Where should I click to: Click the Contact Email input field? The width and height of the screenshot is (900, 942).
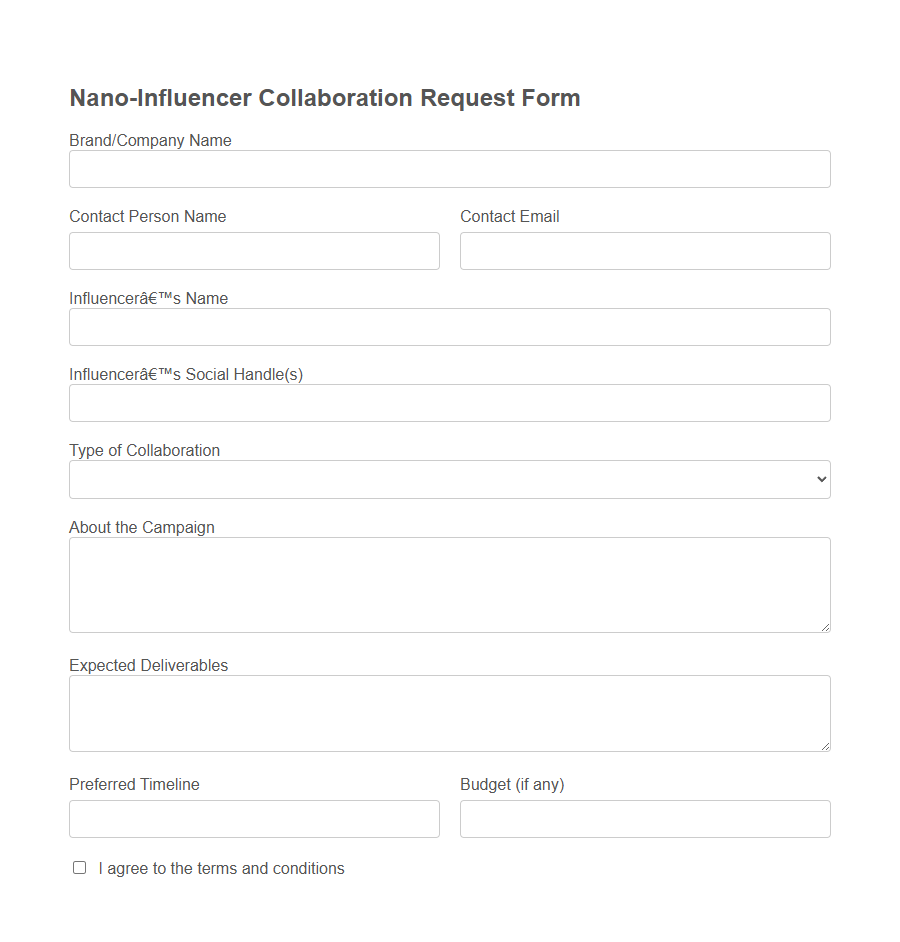pos(644,250)
